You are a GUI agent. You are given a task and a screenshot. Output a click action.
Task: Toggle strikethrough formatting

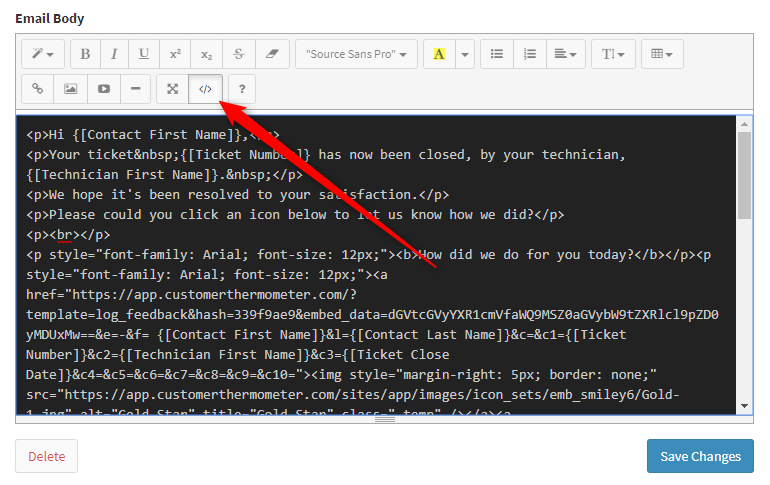coord(239,54)
